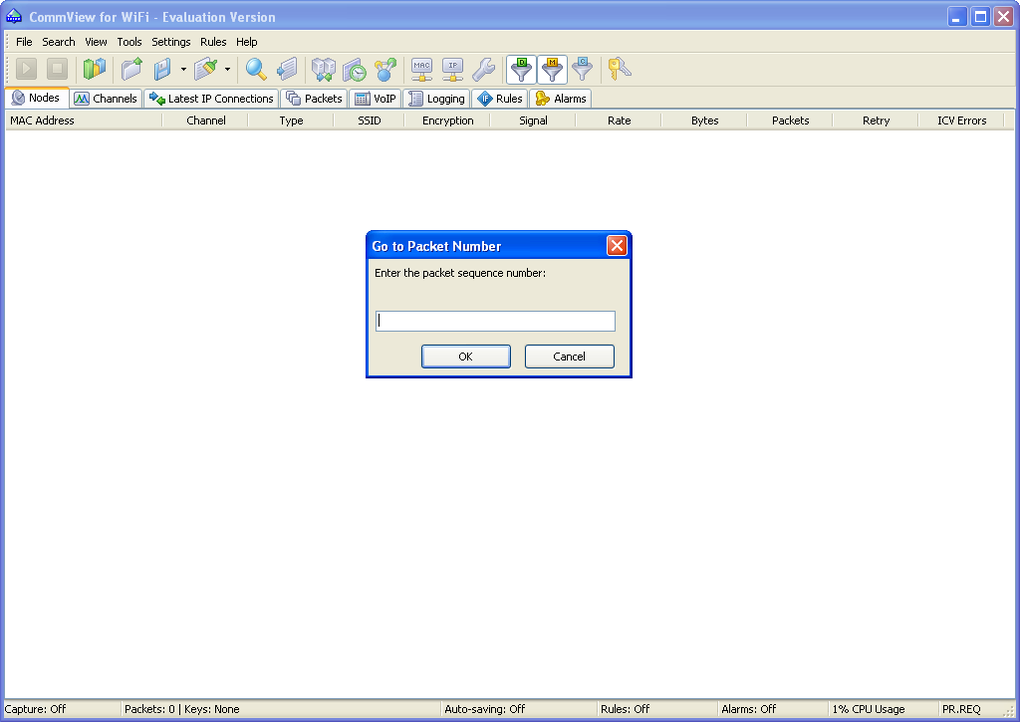The image size is (1020, 722).
Task: Switch to the Logging tab
Action: pyautogui.click(x=436, y=98)
